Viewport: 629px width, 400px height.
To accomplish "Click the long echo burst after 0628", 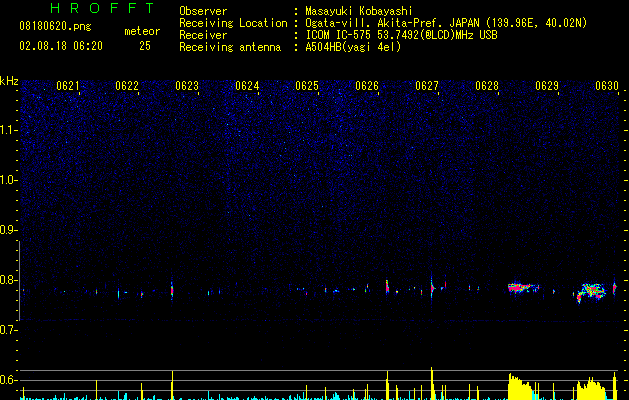I will [523, 288].
